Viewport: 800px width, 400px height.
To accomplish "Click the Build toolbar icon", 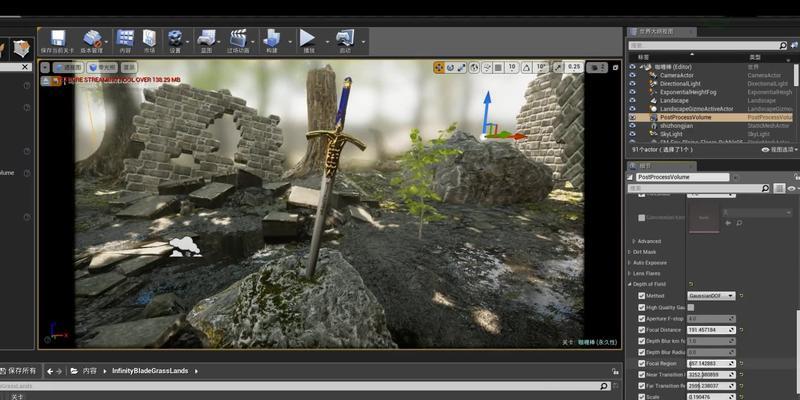I will click(271, 38).
